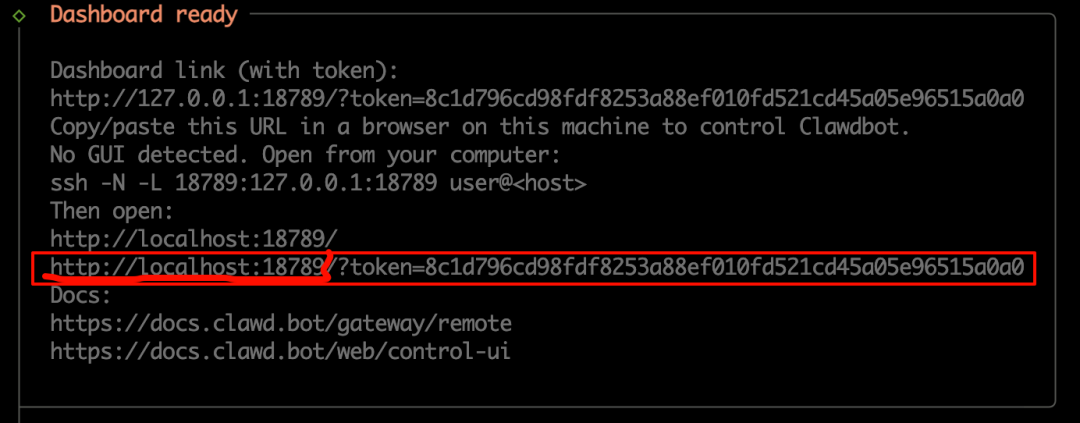Viewport: 1080px width, 423px height.
Task: Click the green diamond icon beside Dashboard ready
Action: pyautogui.click(x=19, y=14)
